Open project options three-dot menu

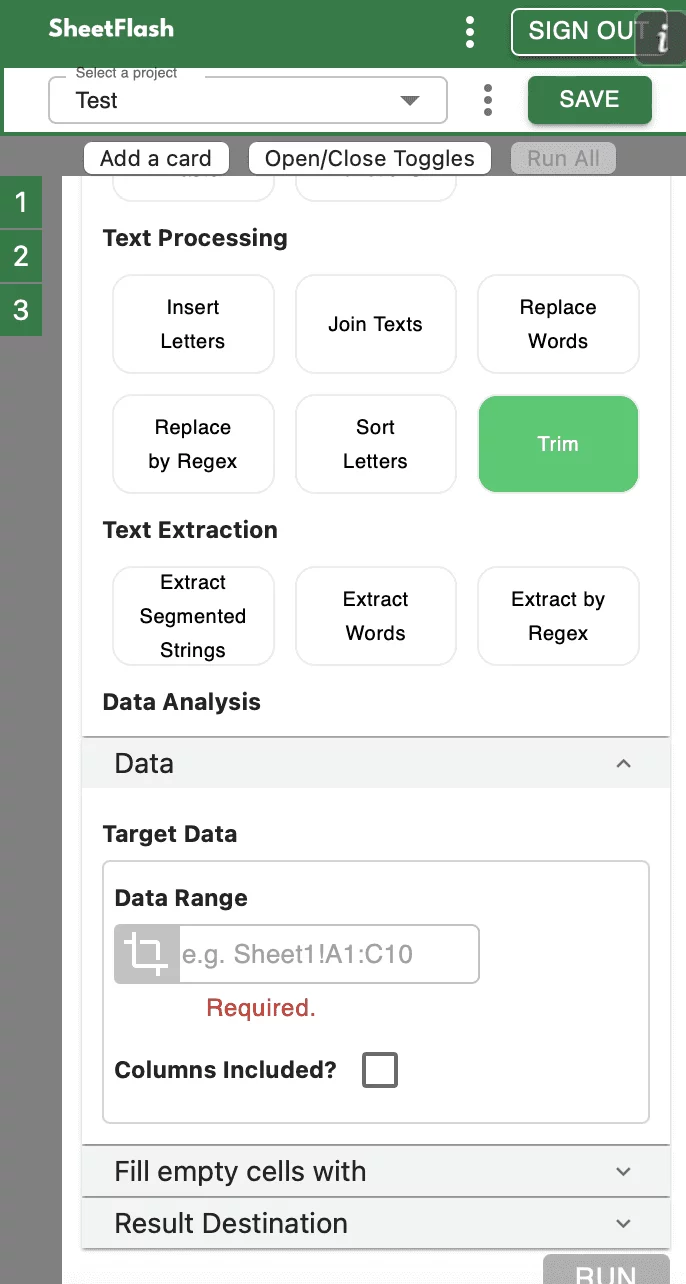click(487, 100)
